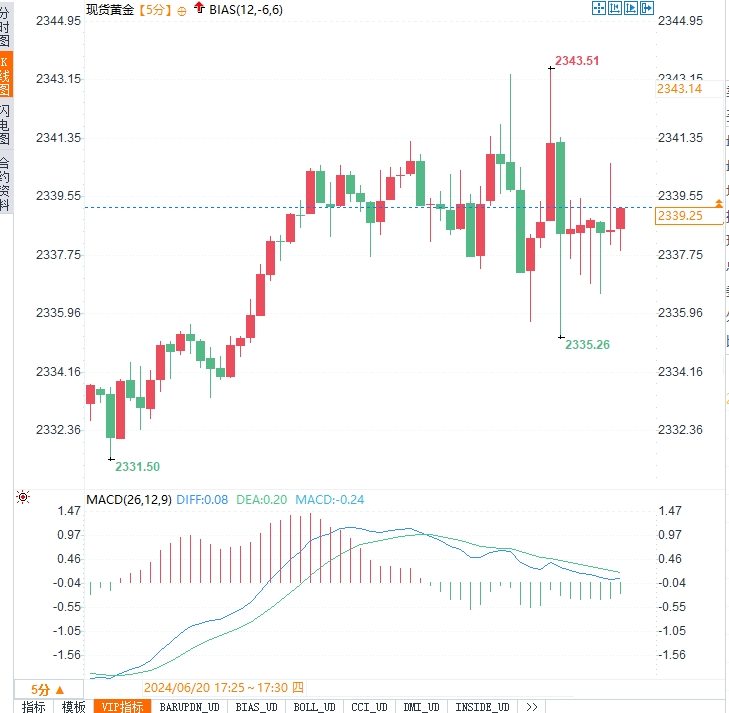Click the third icon in top-right chart toolbar
Viewport: 729px width, 713px height.
tap(631, 8)
